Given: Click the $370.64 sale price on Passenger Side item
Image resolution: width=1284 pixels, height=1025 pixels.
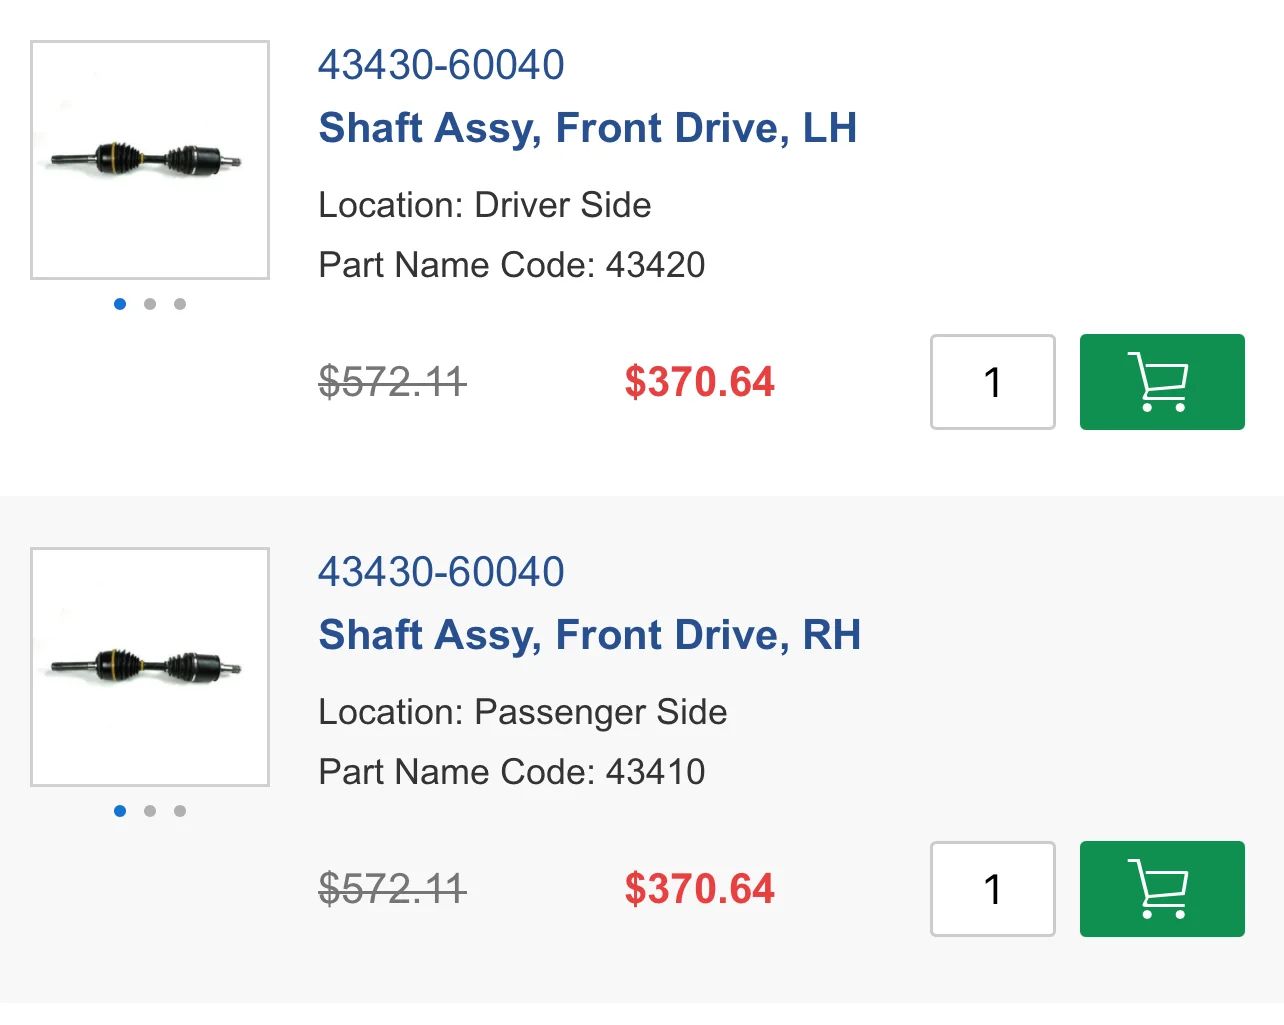Looking at the screenshot, I should [x=700, y=889].
